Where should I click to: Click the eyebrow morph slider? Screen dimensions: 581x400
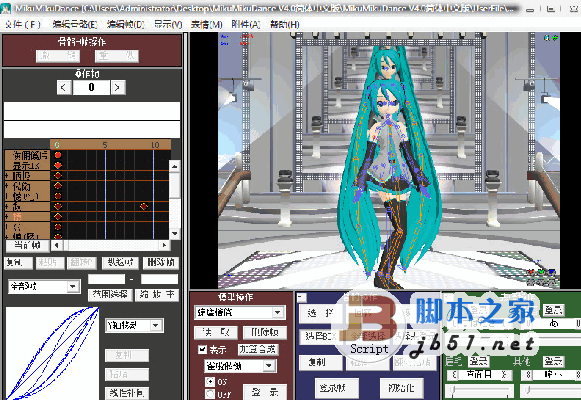click(479, 391)
